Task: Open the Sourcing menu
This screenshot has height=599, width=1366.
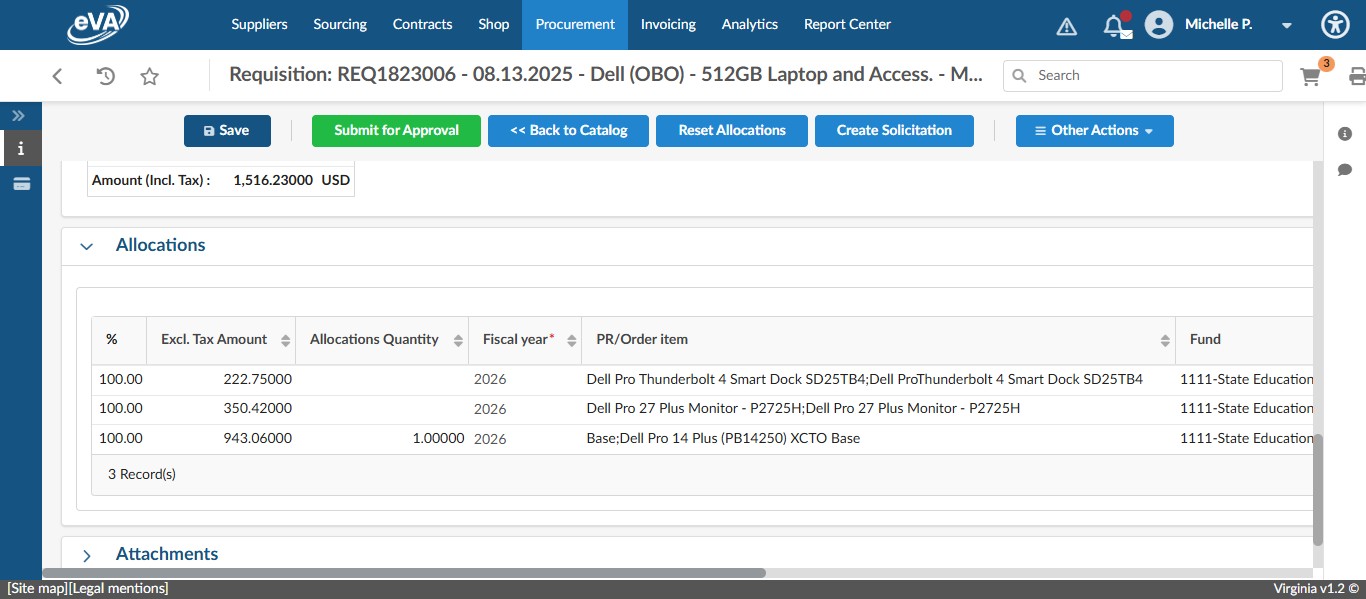Action: pyautogui.click(x=339, y=24)
